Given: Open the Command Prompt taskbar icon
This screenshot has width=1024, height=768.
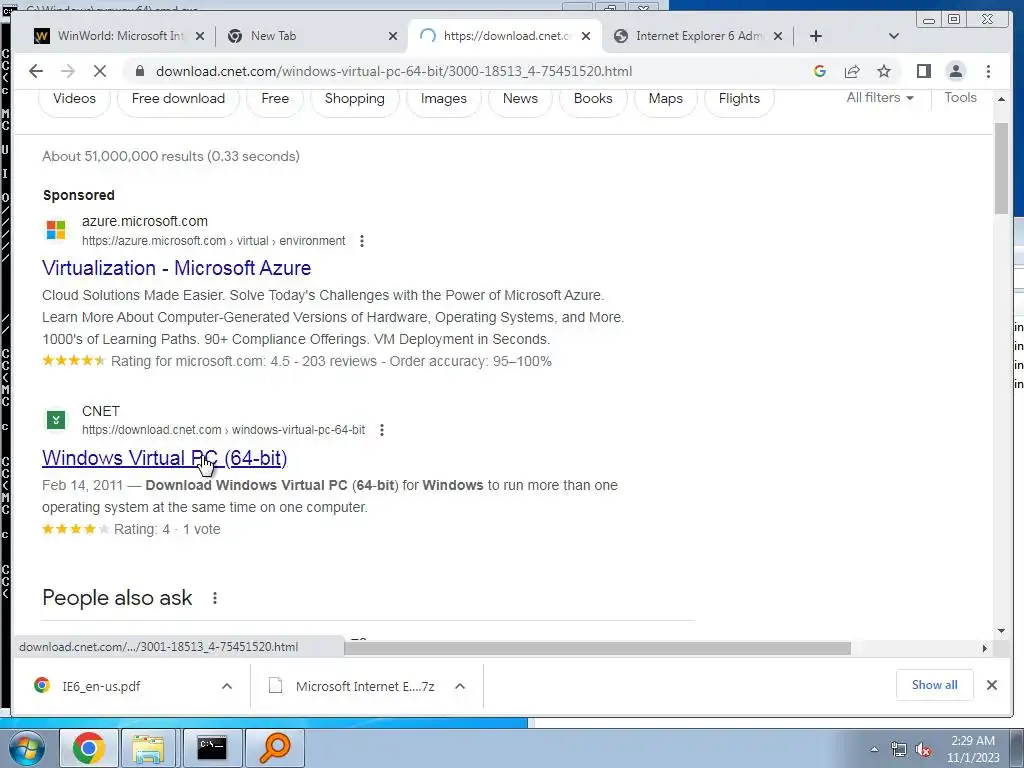Looking at the screenshot, I should coord(212,748).
